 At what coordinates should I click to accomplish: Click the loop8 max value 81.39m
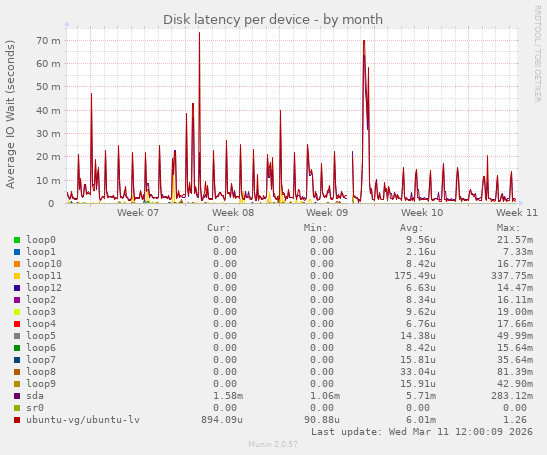515,372
